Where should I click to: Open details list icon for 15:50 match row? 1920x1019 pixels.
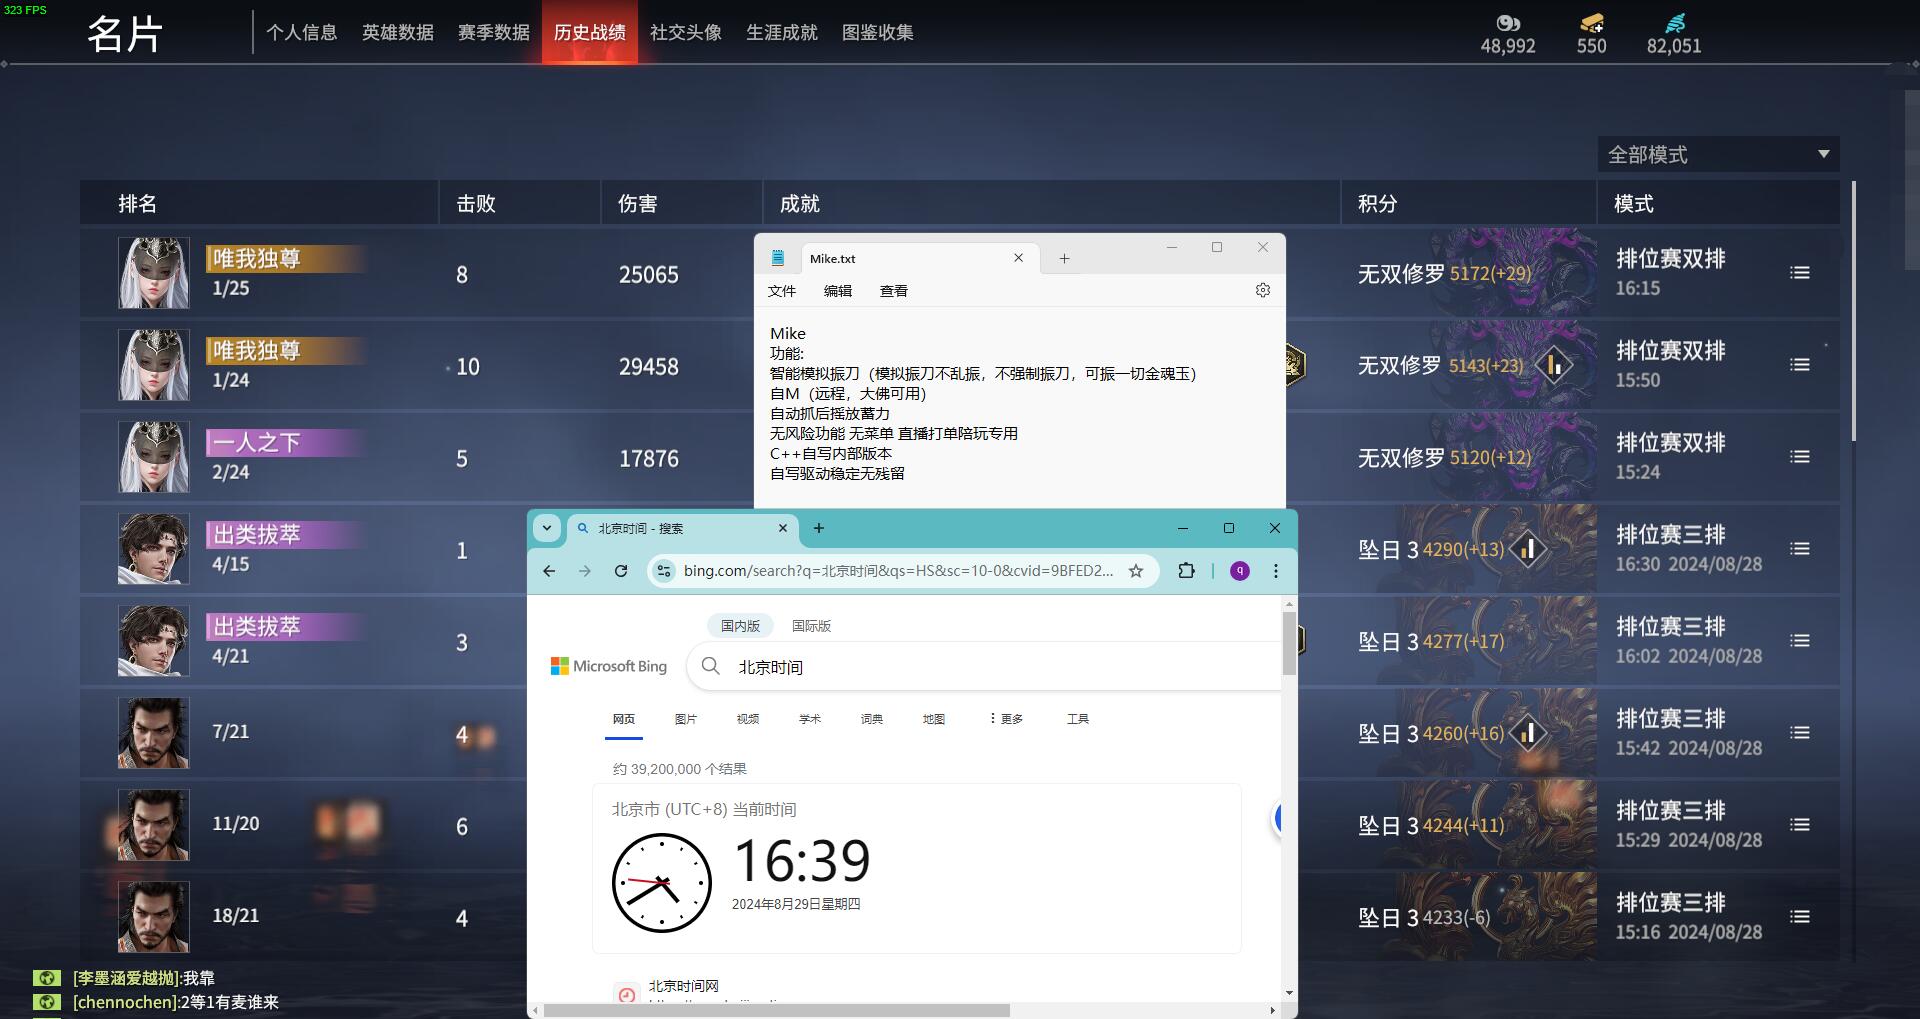1800,365
